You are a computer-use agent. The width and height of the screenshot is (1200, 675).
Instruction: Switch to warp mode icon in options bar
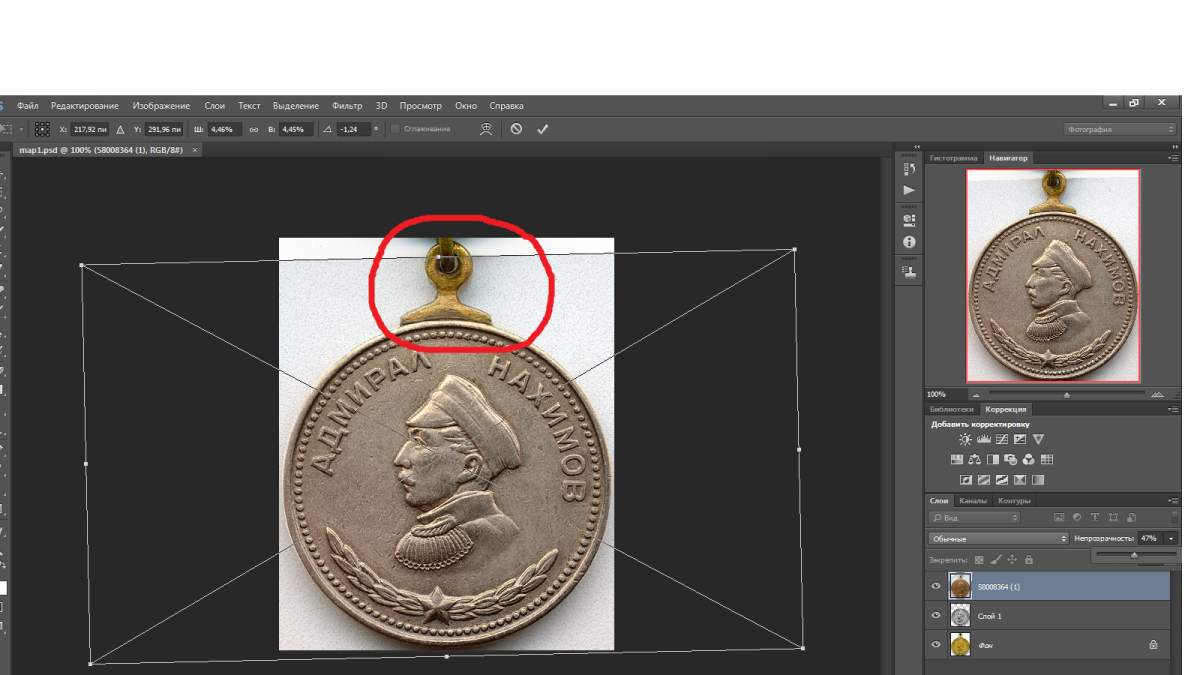[486, 129]
